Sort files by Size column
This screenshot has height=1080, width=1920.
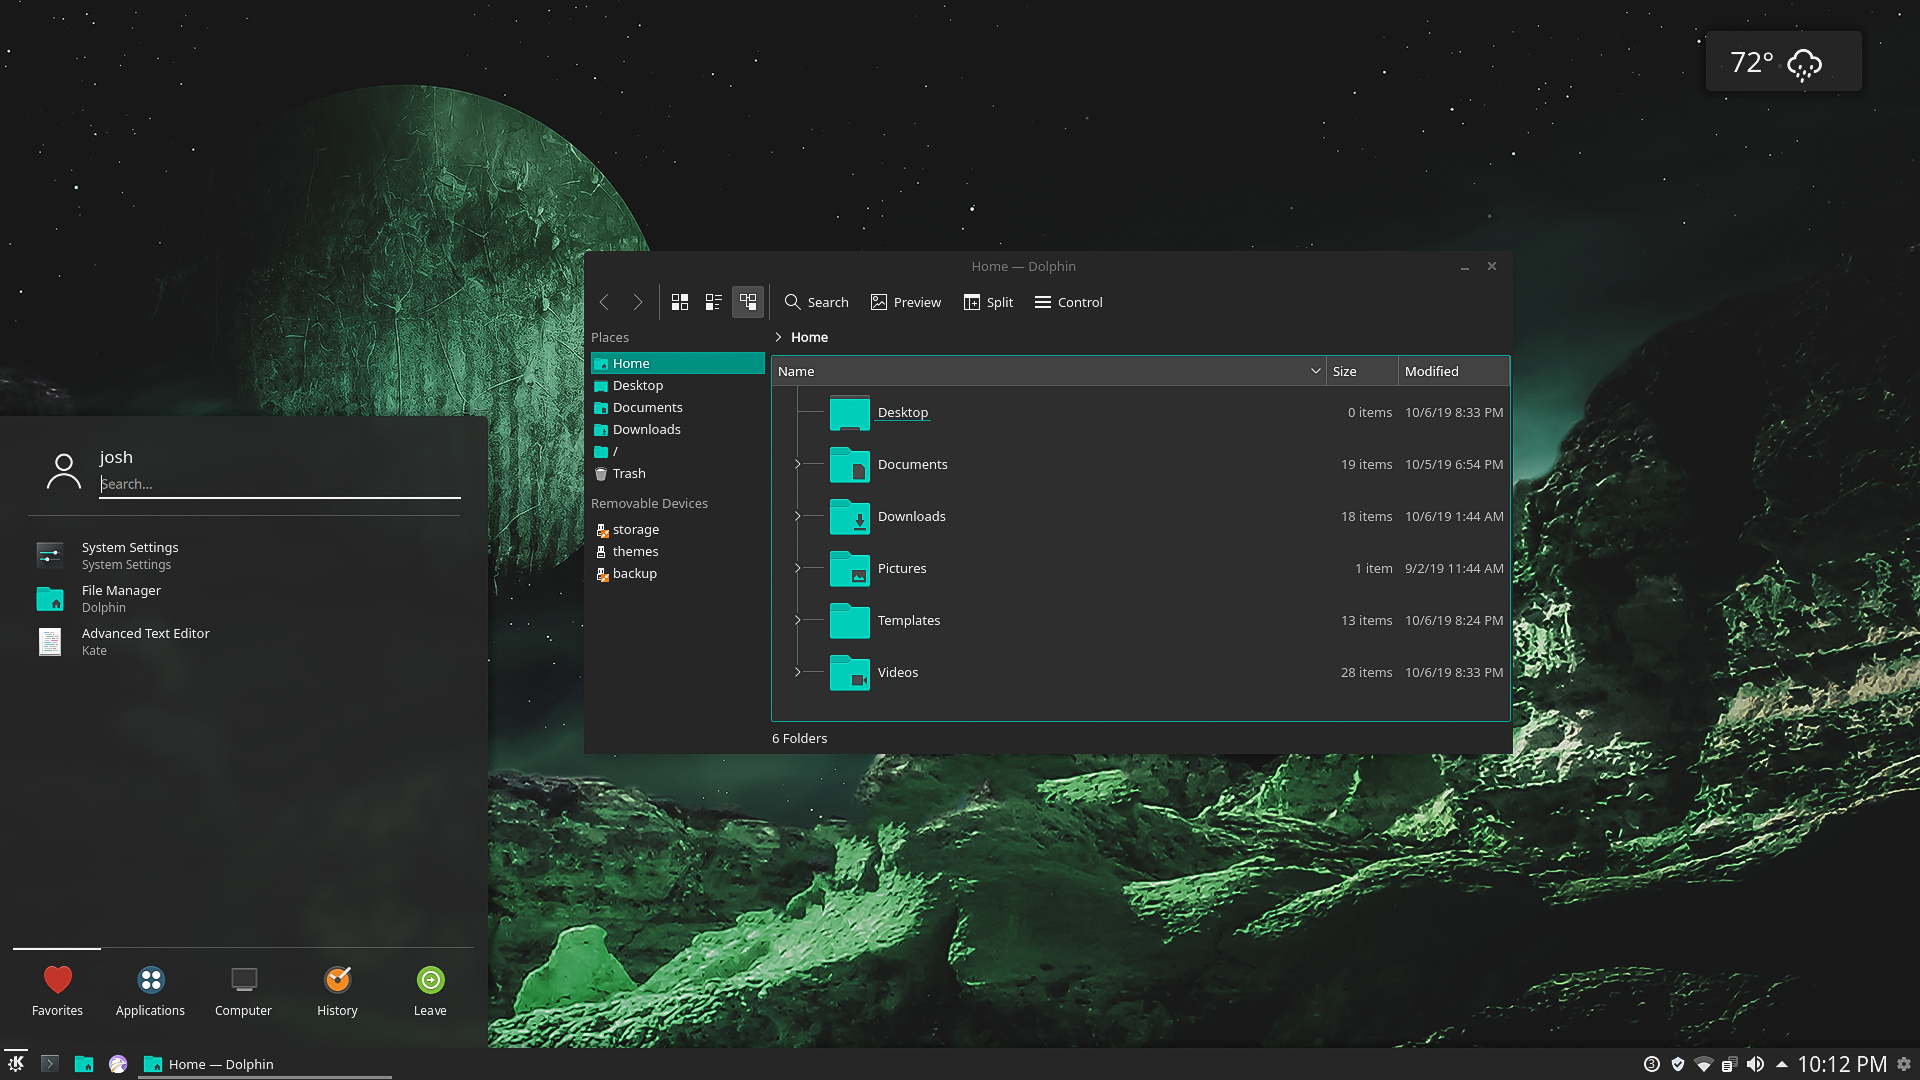[x=1362, y=371]
